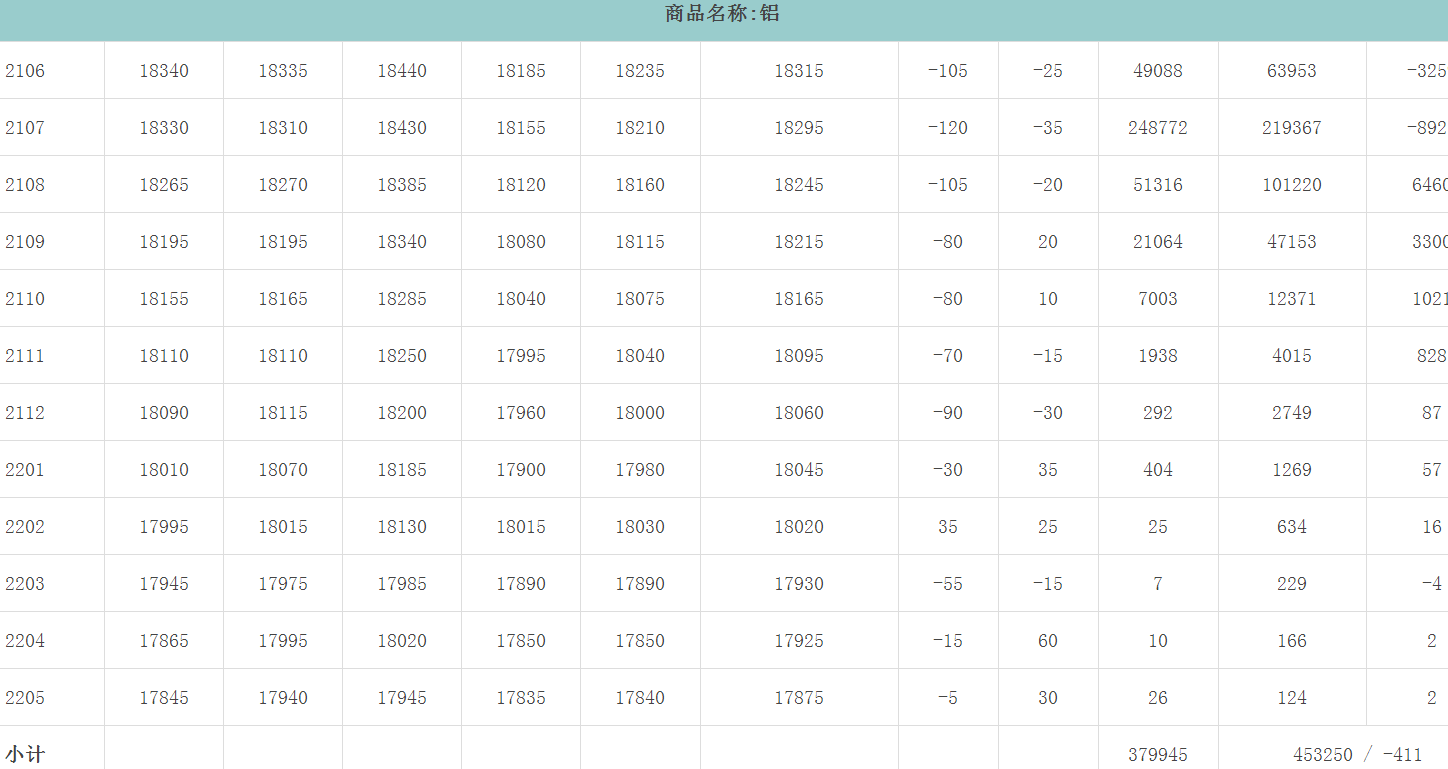Click the 小计 subtotal label

pos(25,755)
